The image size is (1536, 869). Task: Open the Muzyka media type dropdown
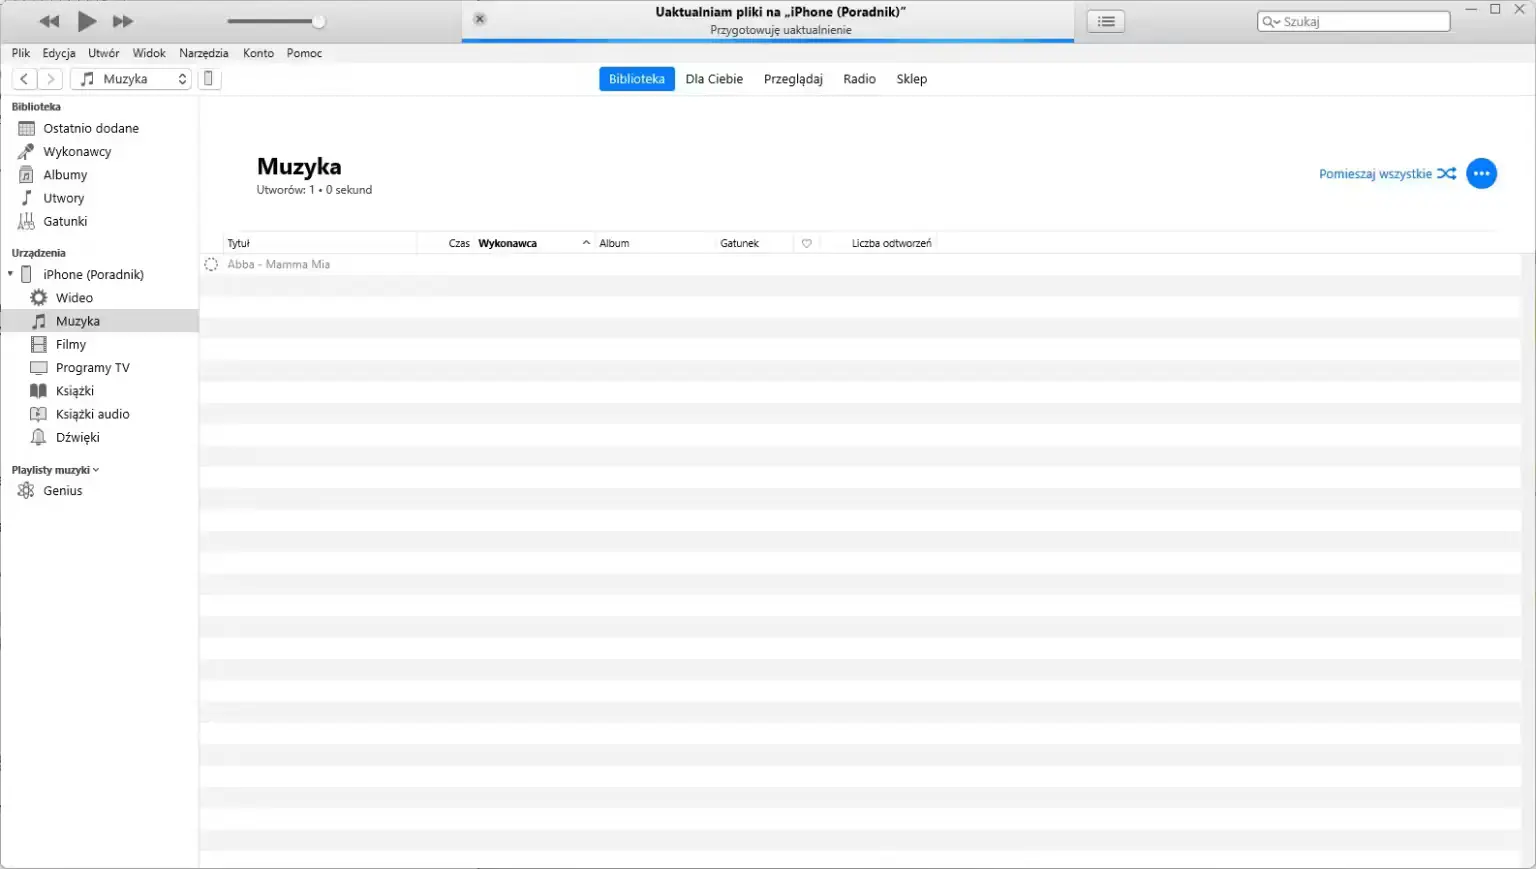coord(131,78)
